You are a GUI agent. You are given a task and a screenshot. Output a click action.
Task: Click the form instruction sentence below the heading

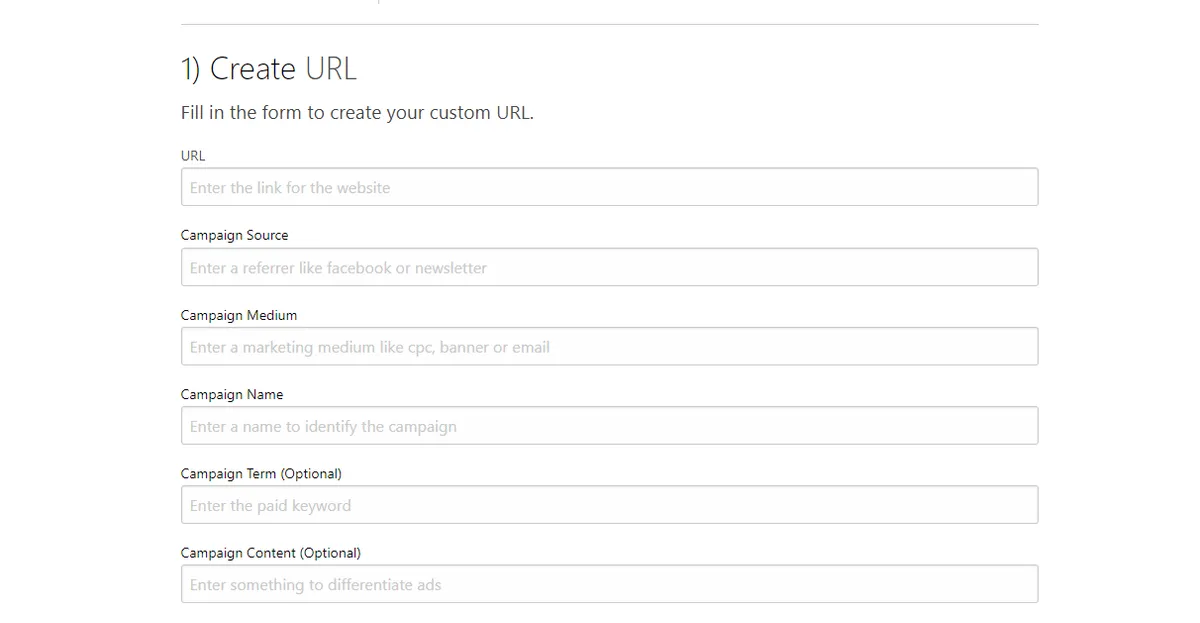pyautogui.click(x=357, y=112)
